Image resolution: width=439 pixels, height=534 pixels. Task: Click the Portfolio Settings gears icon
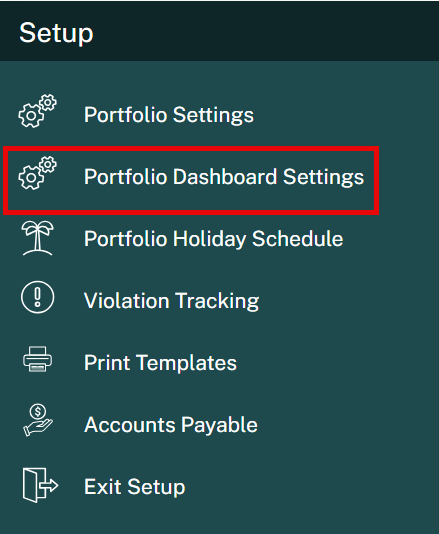[37, 111]
